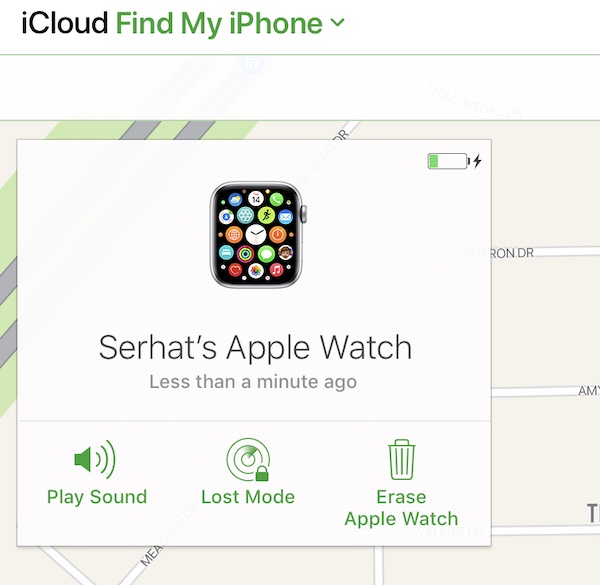This screenshot has width=600, height=585.
Task: Open the Find My iPhone app menu
Action: coord(219,24)
